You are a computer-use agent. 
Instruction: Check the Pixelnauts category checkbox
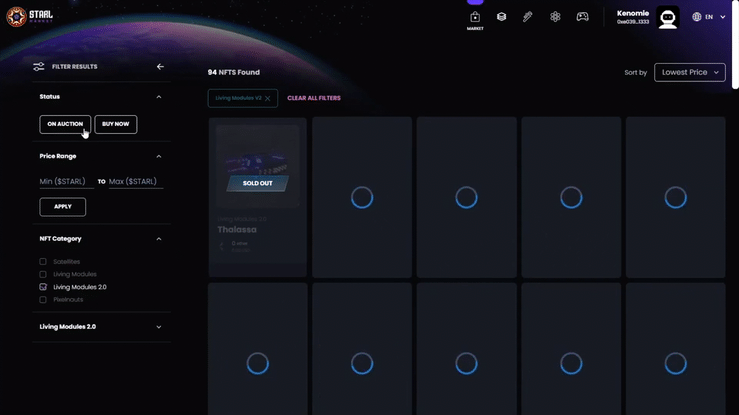43,300
